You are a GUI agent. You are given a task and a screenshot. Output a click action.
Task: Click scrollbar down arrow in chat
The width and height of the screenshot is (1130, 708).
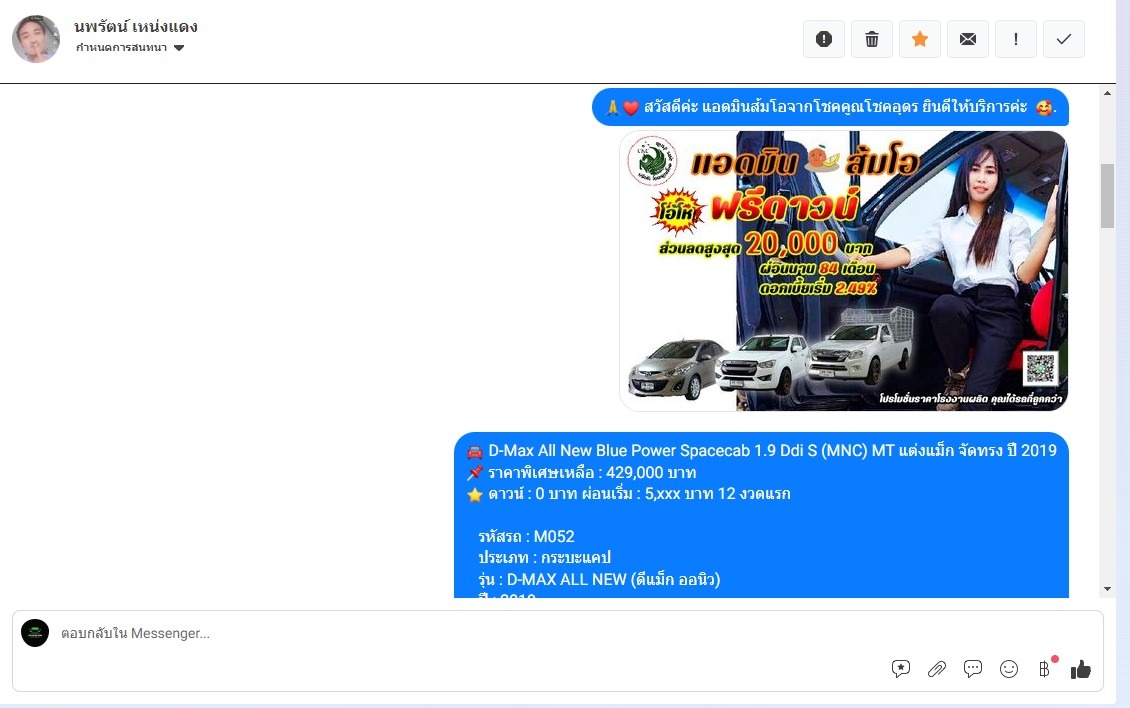click(1108, 589)
